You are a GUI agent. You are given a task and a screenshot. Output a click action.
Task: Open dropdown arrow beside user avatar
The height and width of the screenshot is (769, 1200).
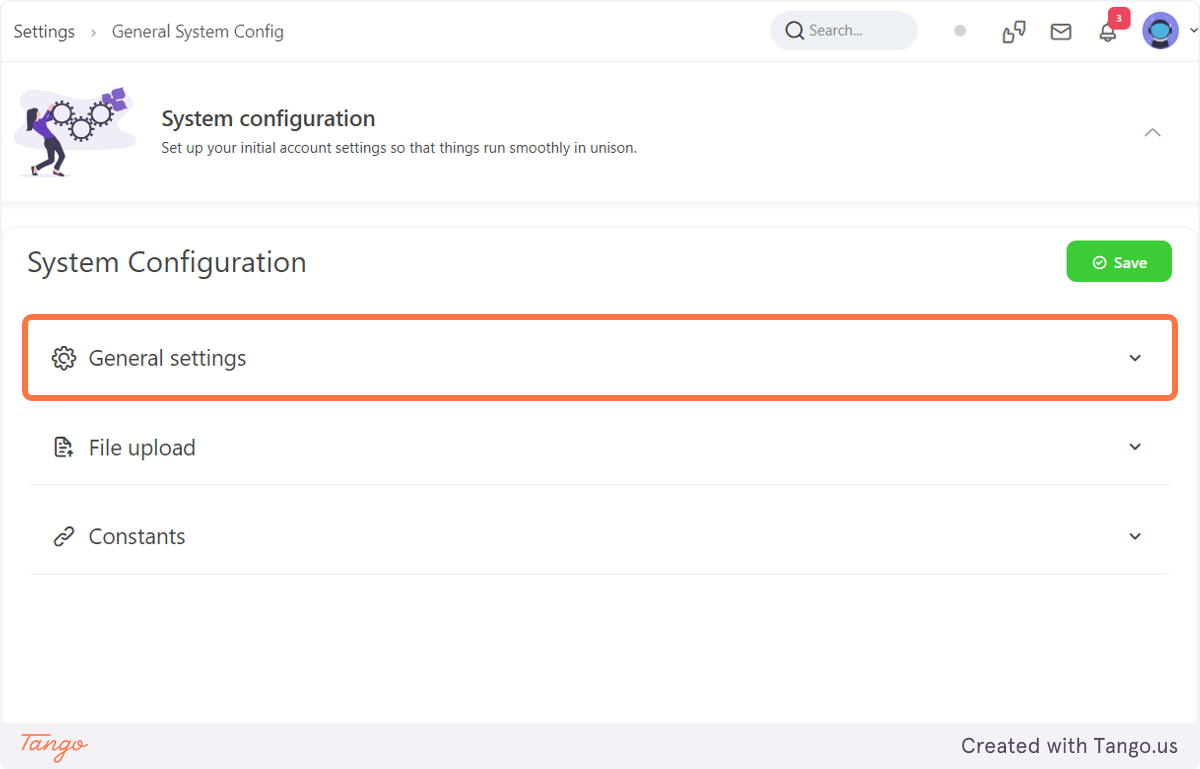click(1194, 32)
